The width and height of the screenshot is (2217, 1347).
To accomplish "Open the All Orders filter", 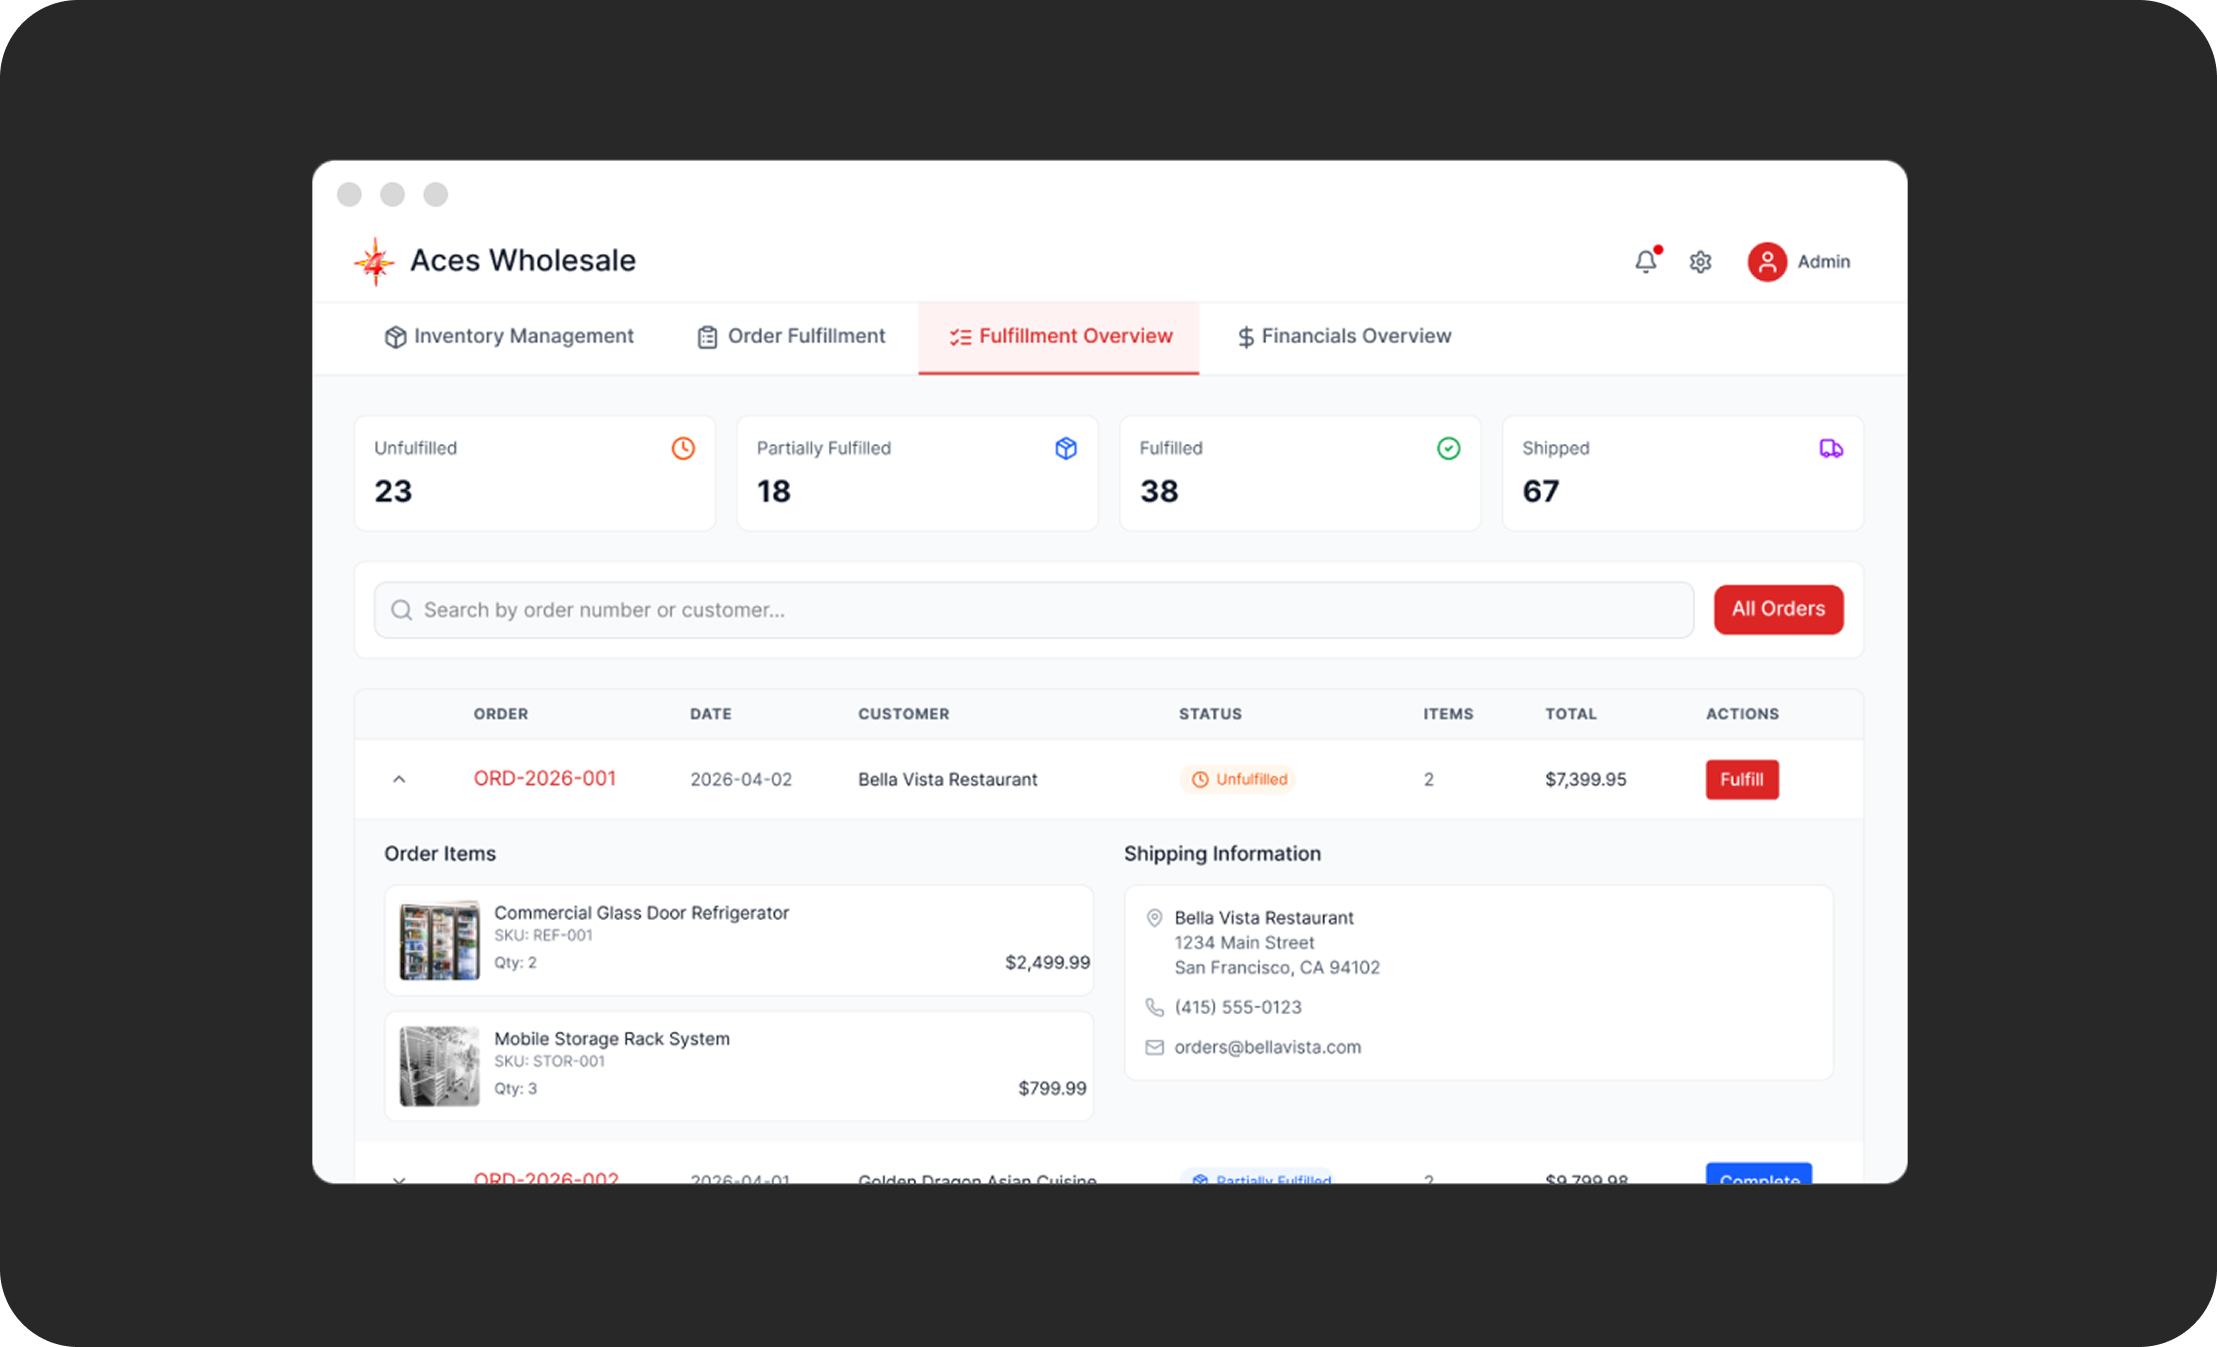I will pos(1778,609).
